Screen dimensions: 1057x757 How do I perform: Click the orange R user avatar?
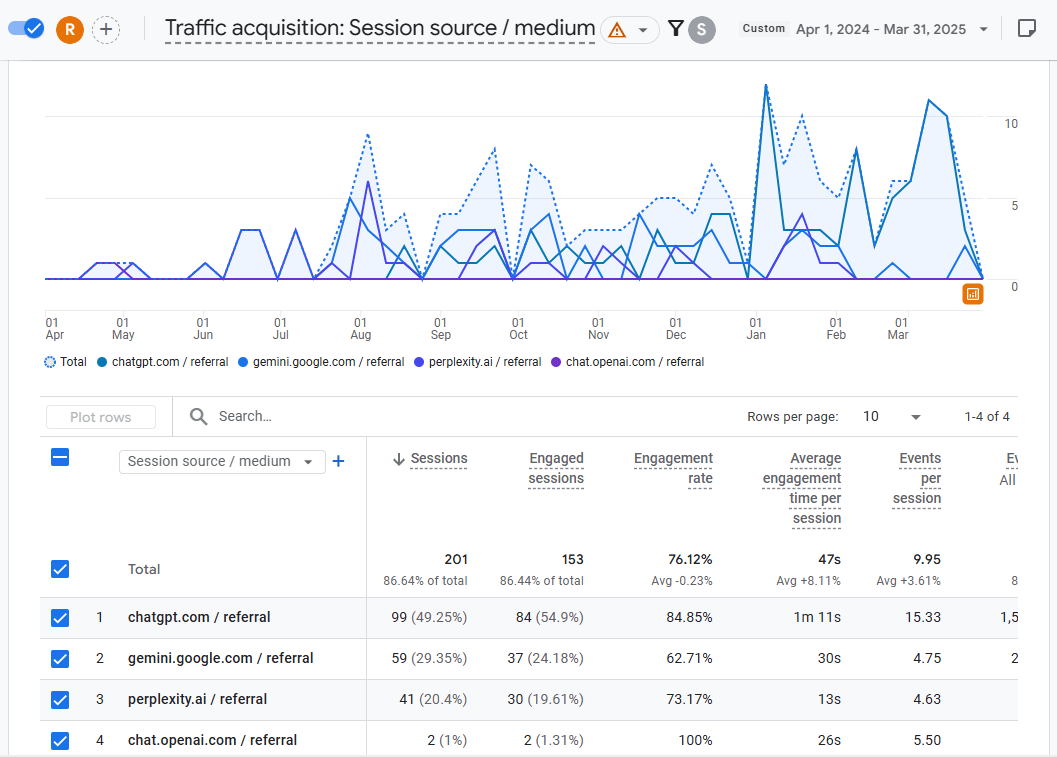(69, 29)
